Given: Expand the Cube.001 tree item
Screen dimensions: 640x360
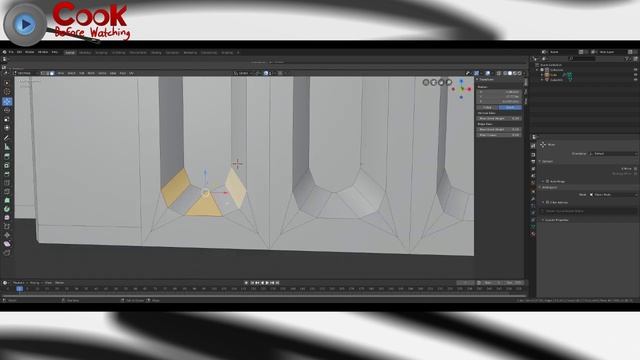Looking at the screenshot, I should click(542, 80).
